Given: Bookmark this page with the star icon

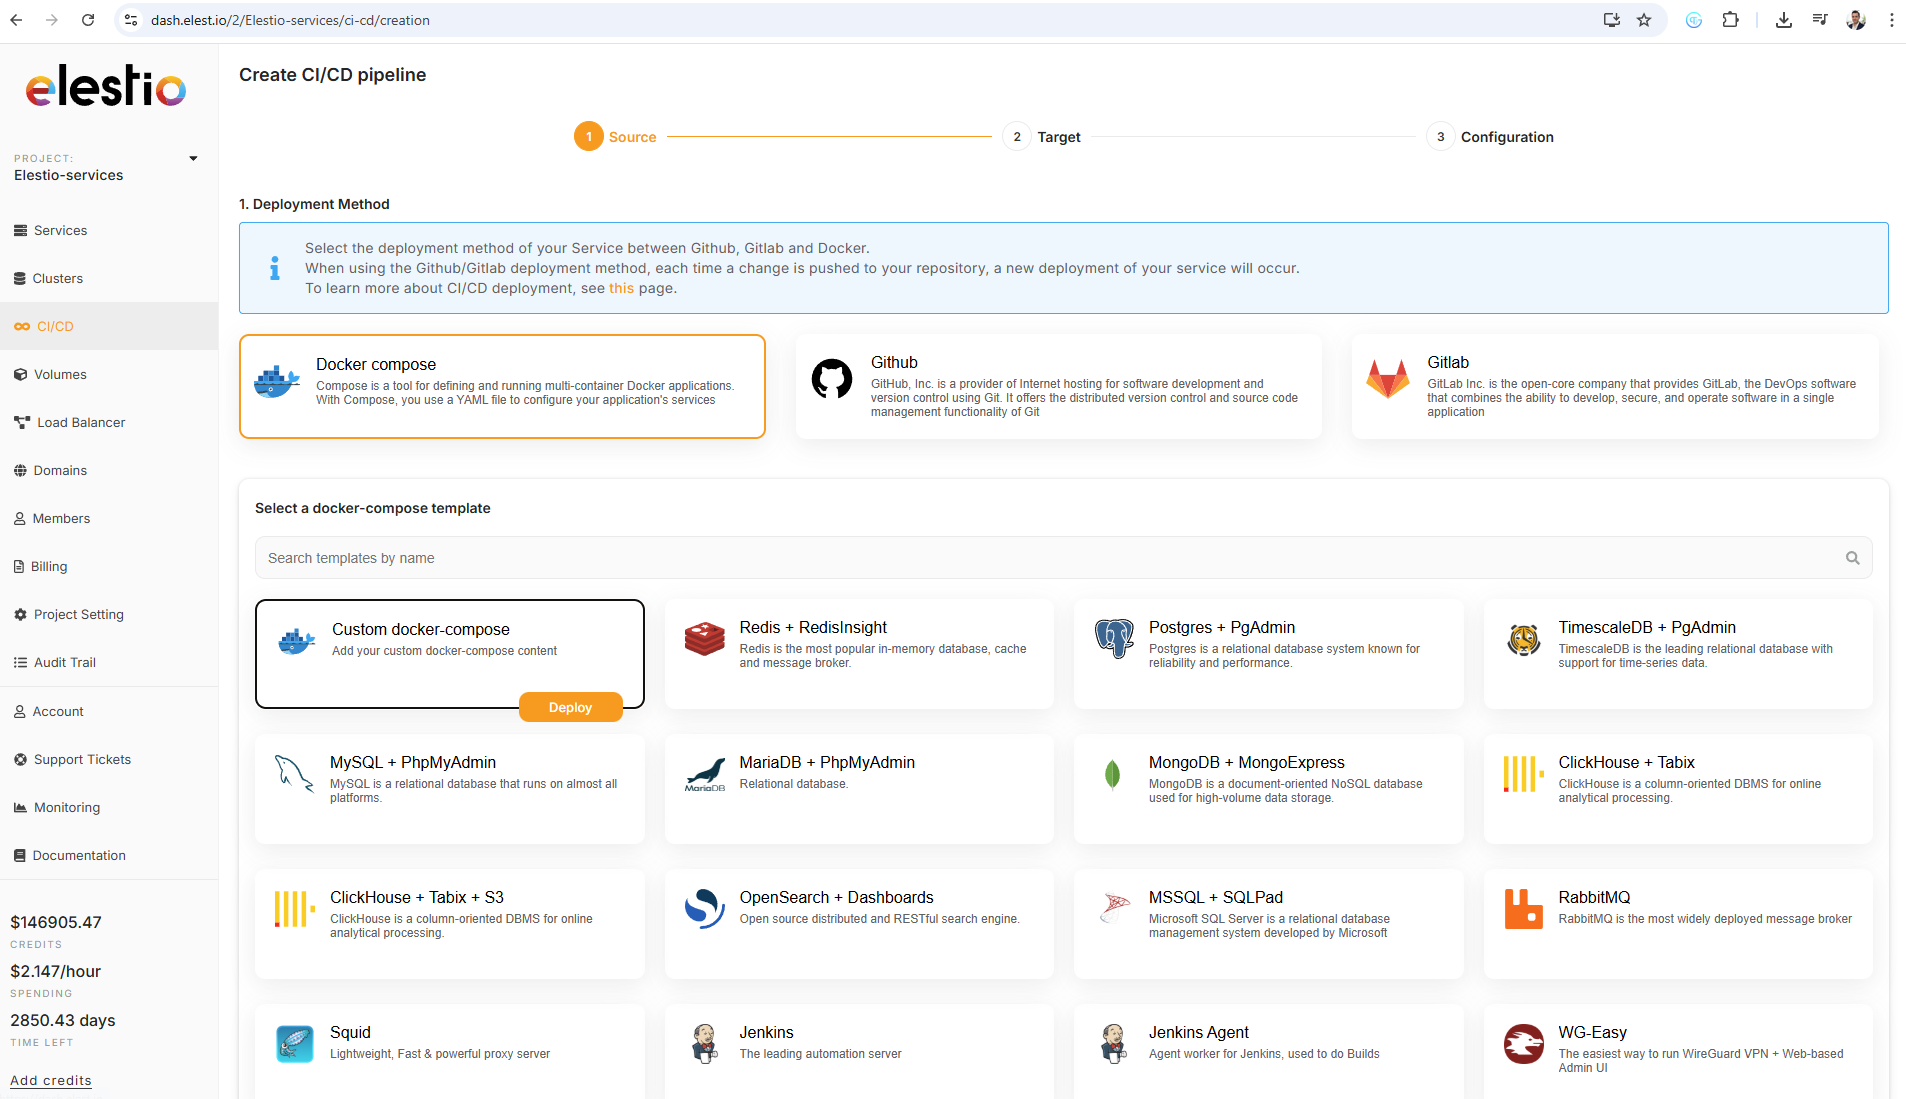Looking at the screenshot, I should (1644, 20).
